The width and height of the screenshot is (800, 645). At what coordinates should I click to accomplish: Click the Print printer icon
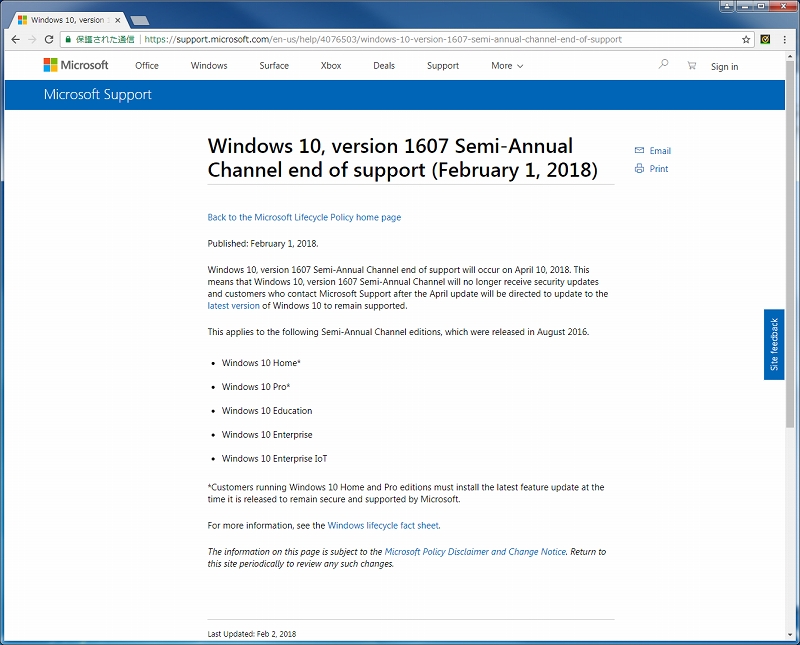639,168
